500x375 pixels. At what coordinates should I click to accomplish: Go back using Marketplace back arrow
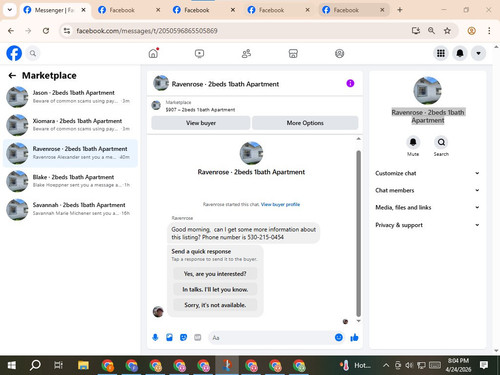click(x=12, y=76)
